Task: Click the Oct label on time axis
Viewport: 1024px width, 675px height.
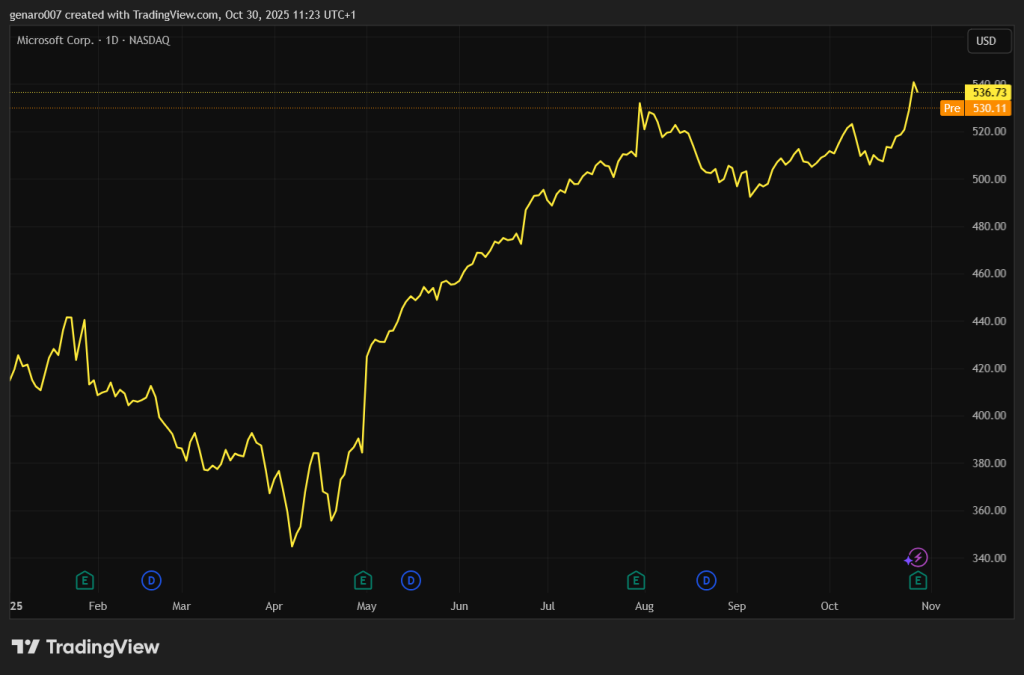Action: coord(829,606)
